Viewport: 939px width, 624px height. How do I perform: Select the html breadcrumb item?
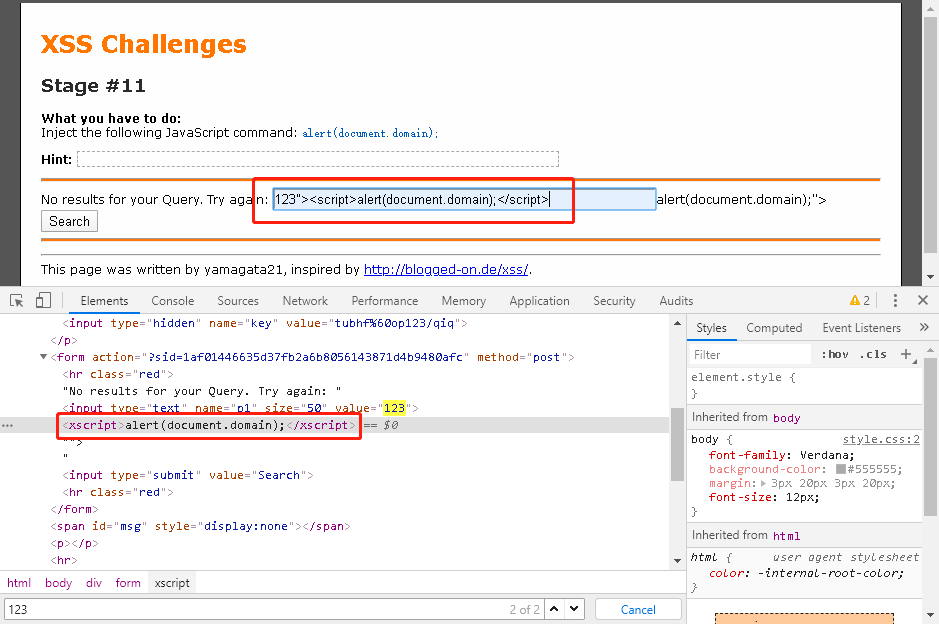coord(19,583)
